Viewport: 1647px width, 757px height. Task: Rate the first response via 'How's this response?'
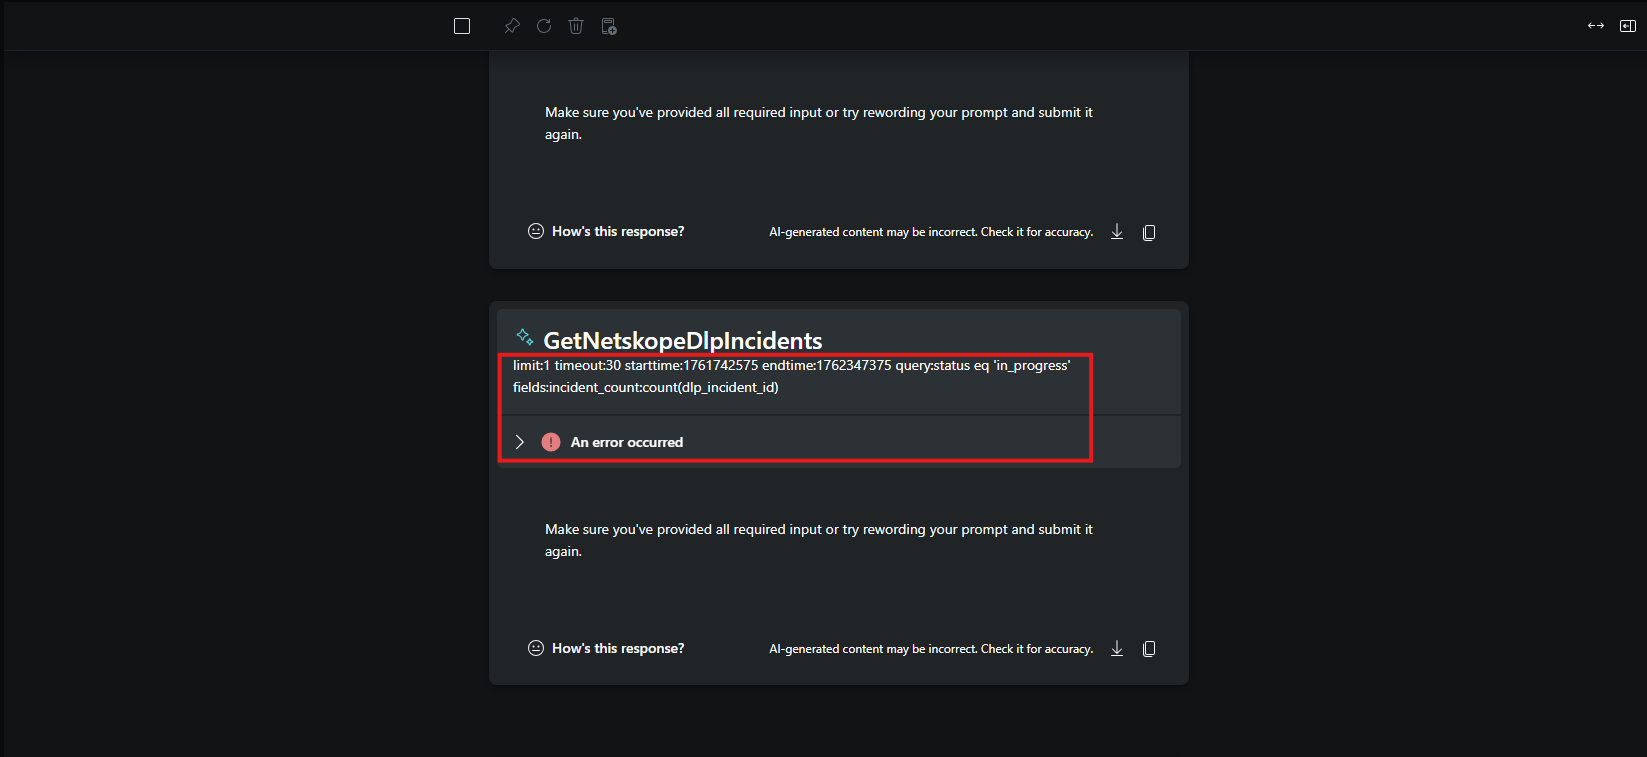click(x=606, y=231)
